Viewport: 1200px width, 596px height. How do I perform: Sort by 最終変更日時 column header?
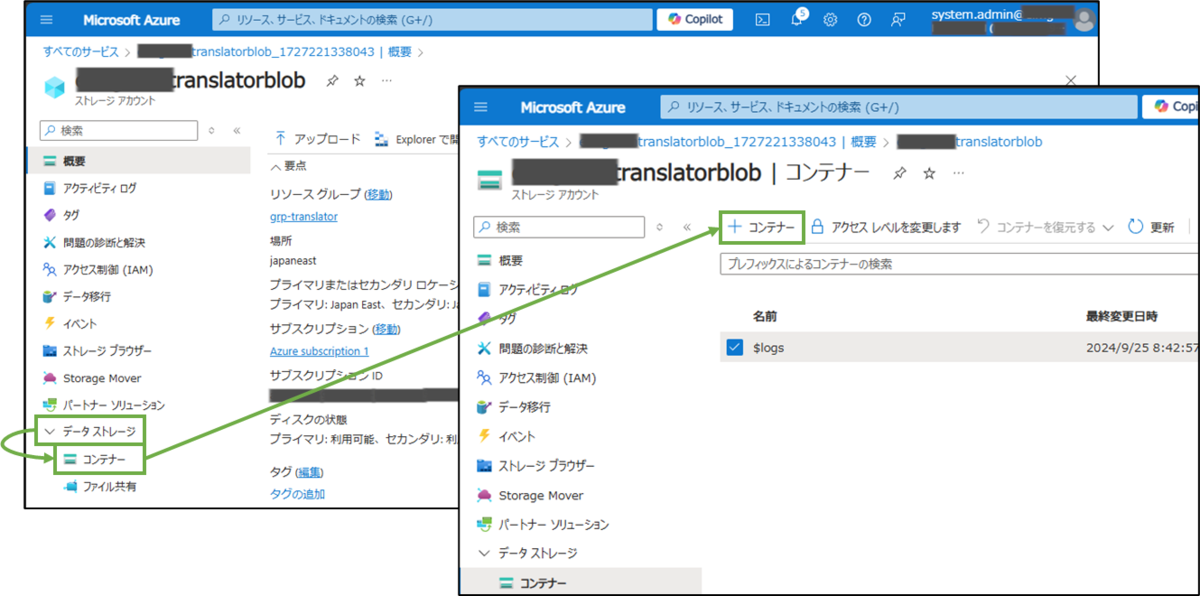tap(1122, 316)
